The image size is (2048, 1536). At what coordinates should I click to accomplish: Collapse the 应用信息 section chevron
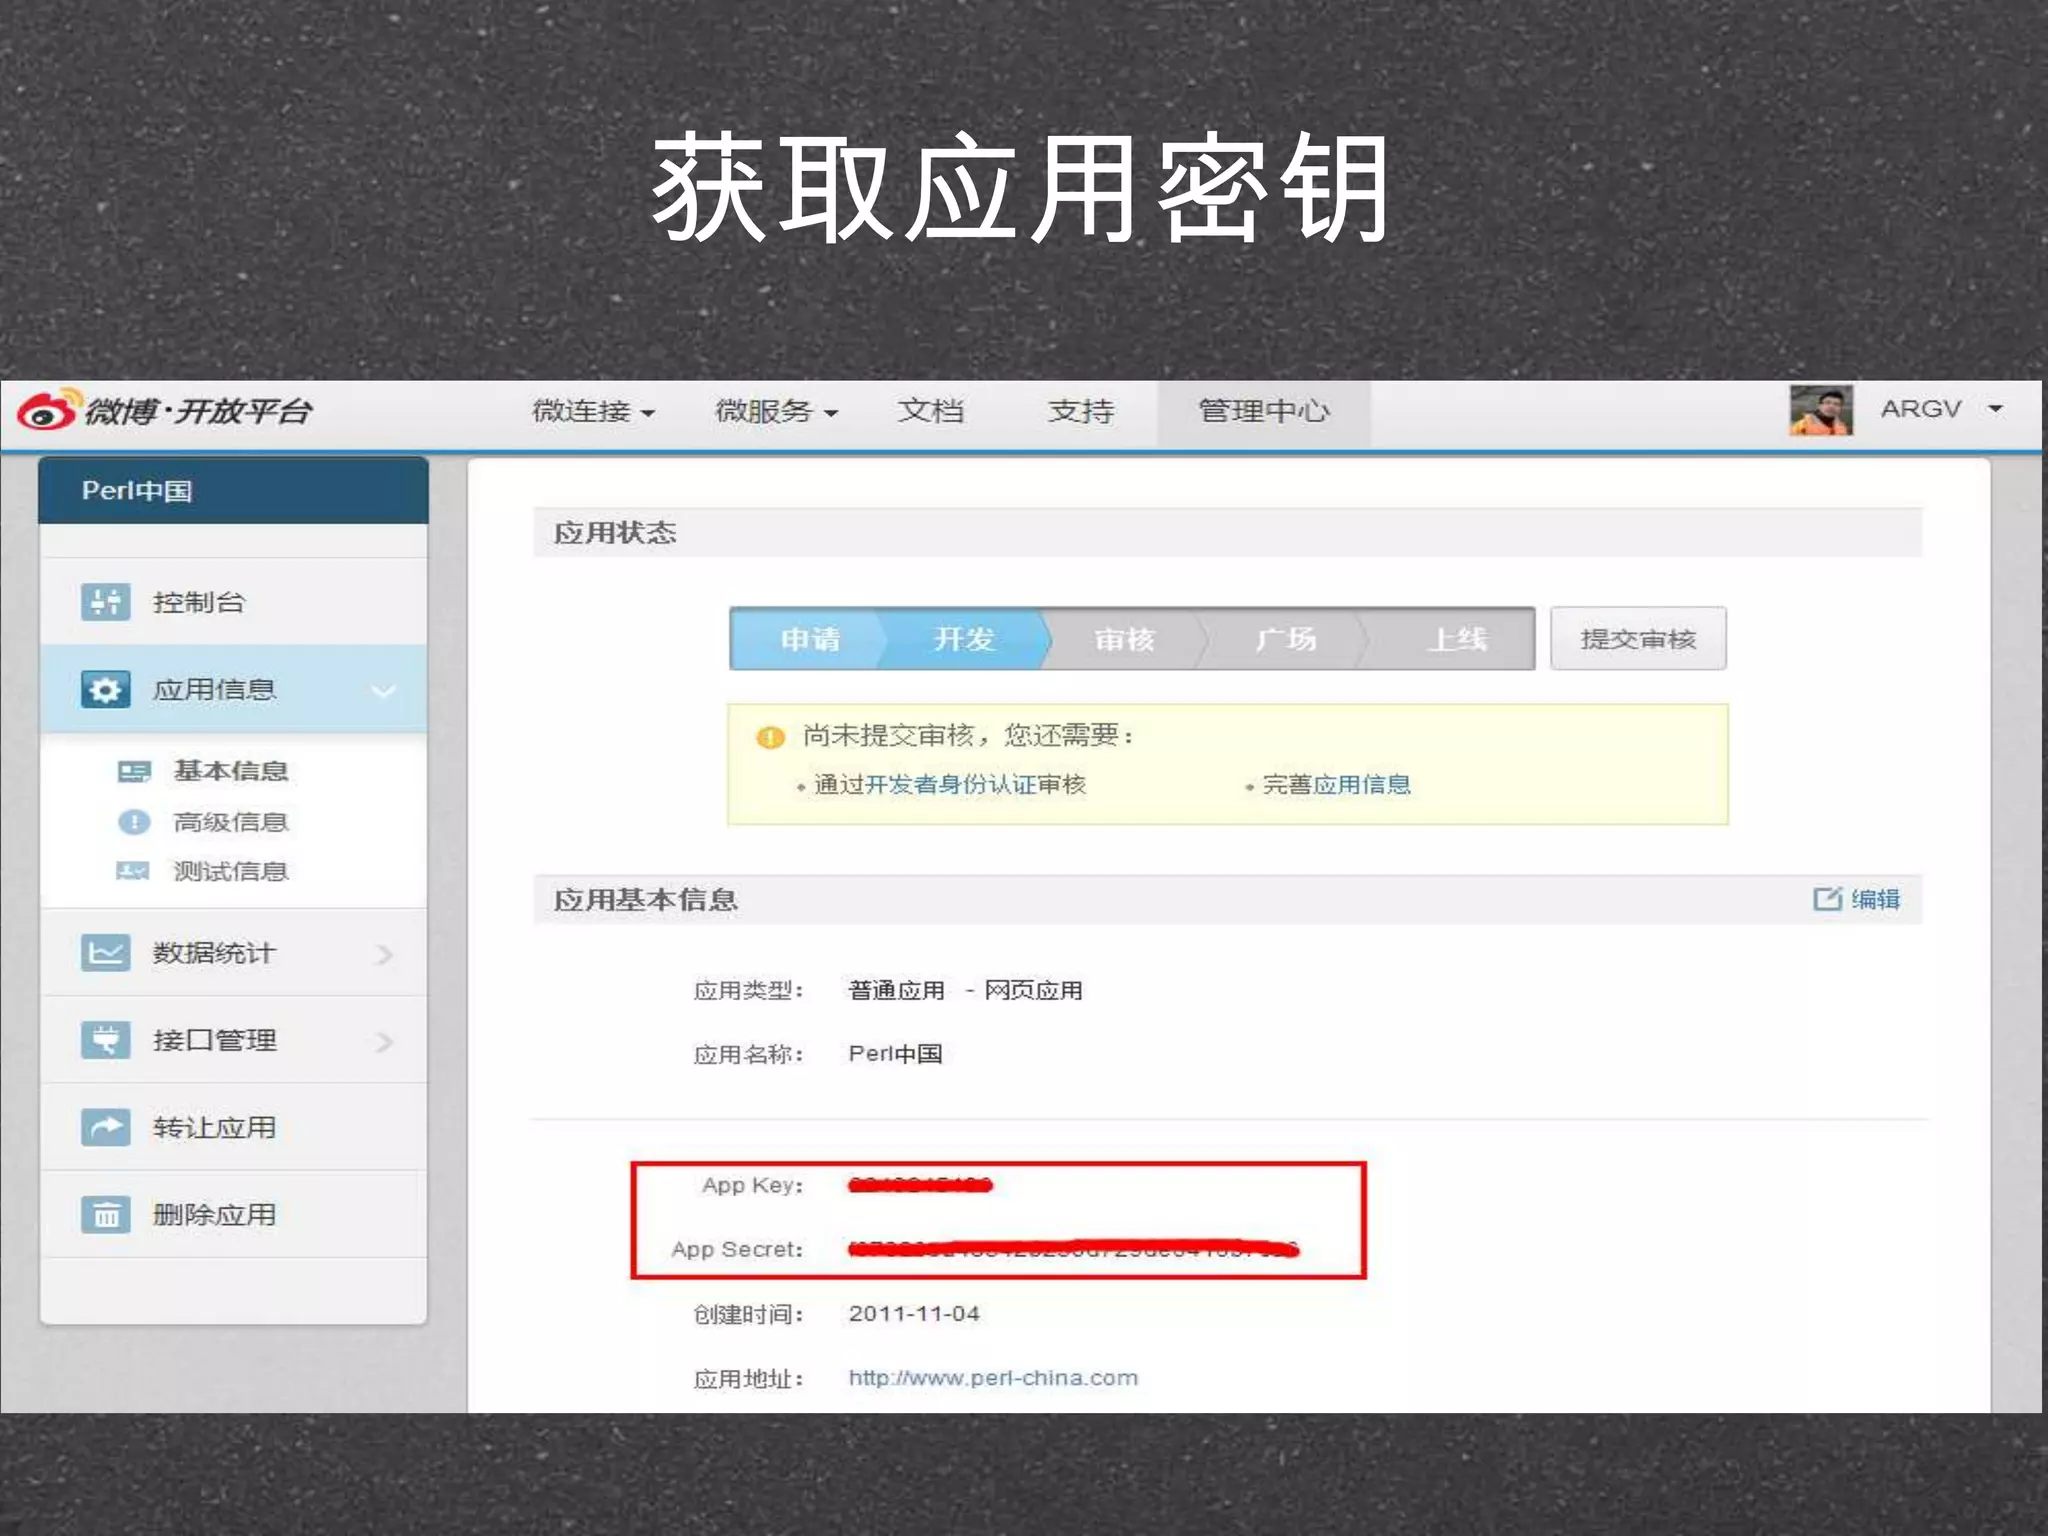point(384,690)
